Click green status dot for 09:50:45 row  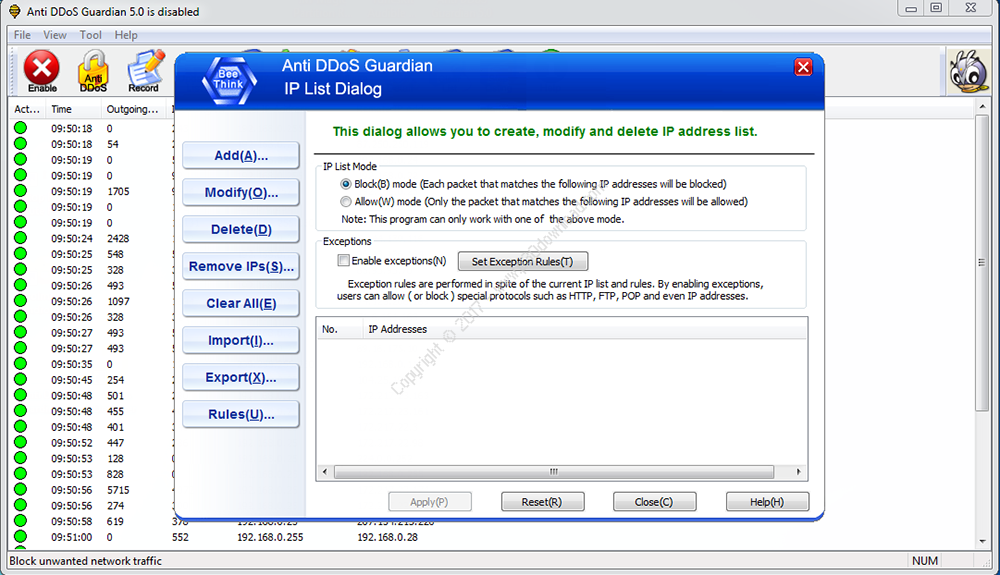point(20,379)
